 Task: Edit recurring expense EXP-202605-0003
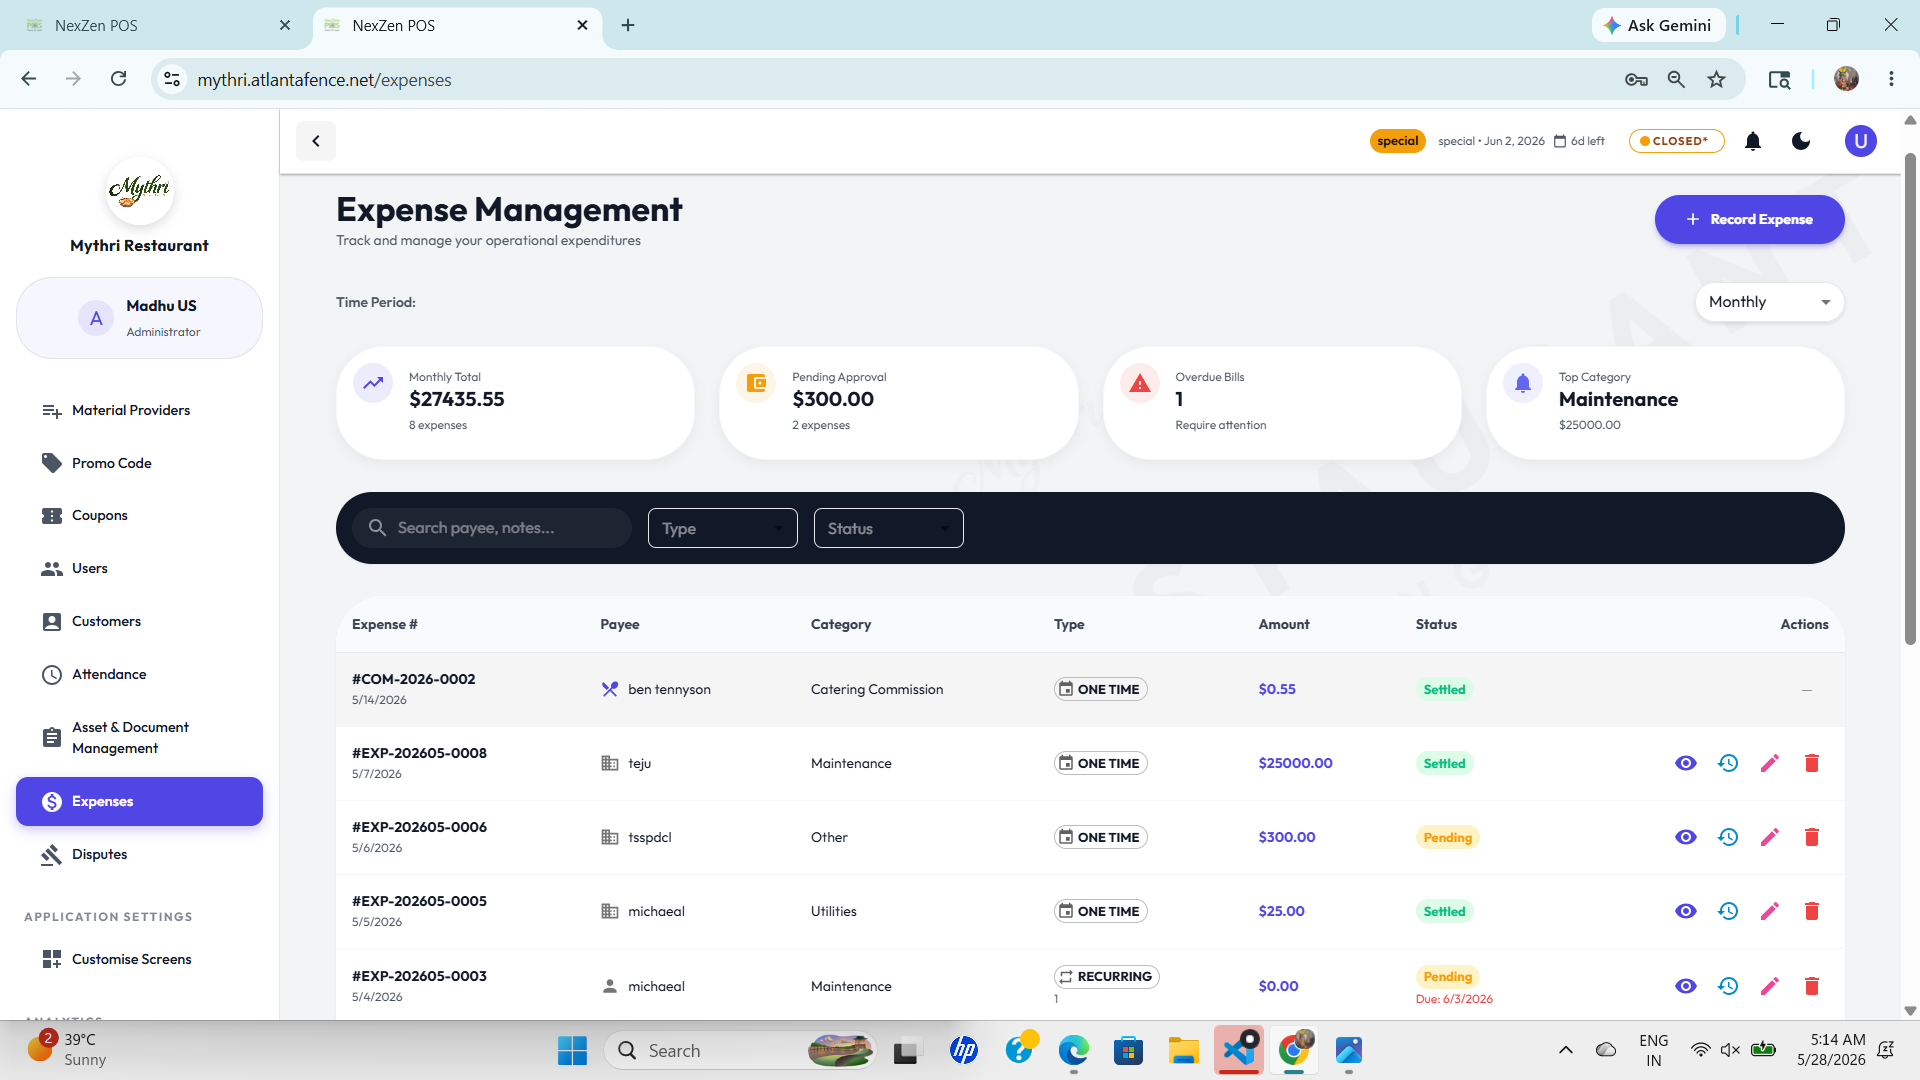(1770, 986)
